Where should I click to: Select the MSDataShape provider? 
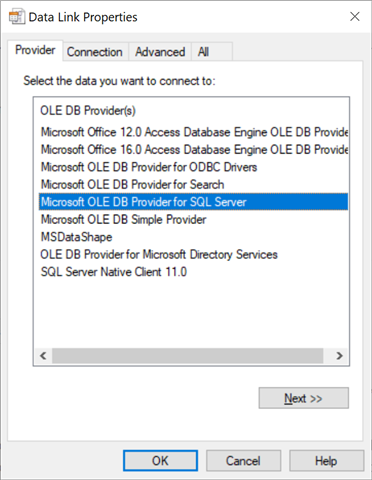pos(194,237)
